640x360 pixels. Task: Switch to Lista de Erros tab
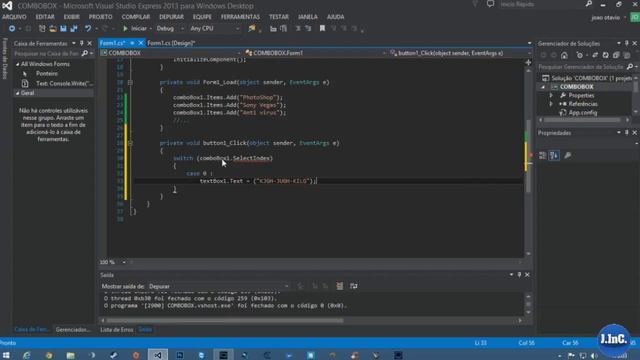pos(117,329)
